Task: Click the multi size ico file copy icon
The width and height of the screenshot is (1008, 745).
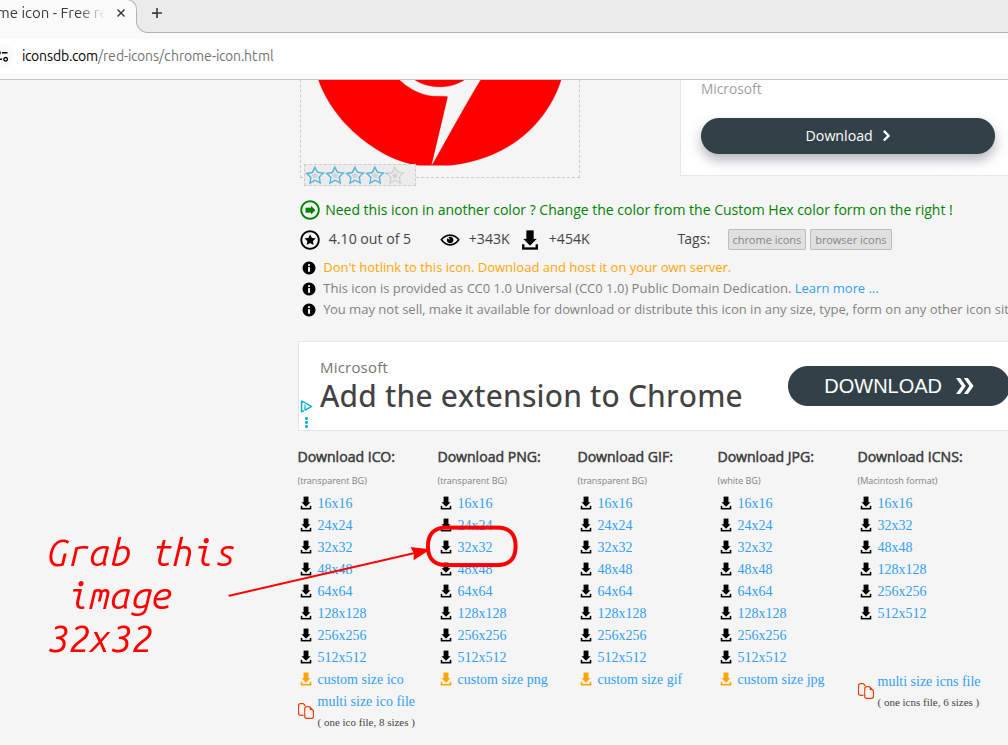Action: [306, 711]
